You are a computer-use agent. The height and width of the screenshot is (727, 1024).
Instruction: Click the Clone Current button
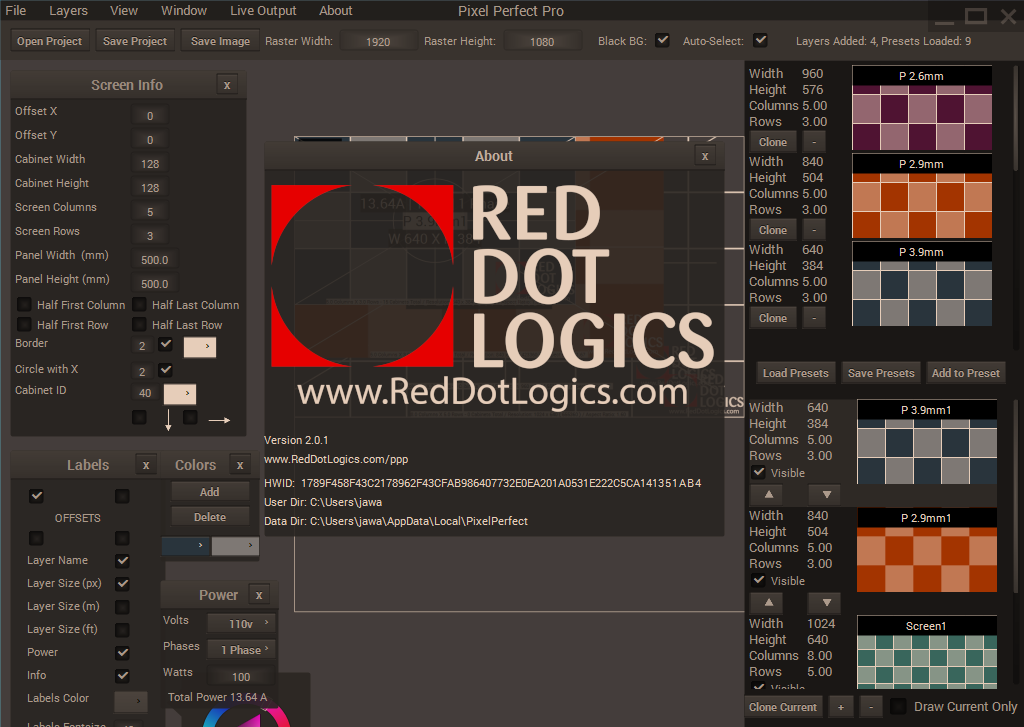point(782,707)
